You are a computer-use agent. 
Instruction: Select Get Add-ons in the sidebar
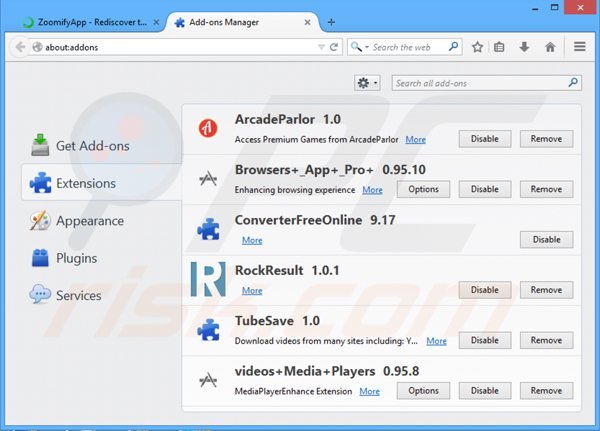tap(92, 146)
